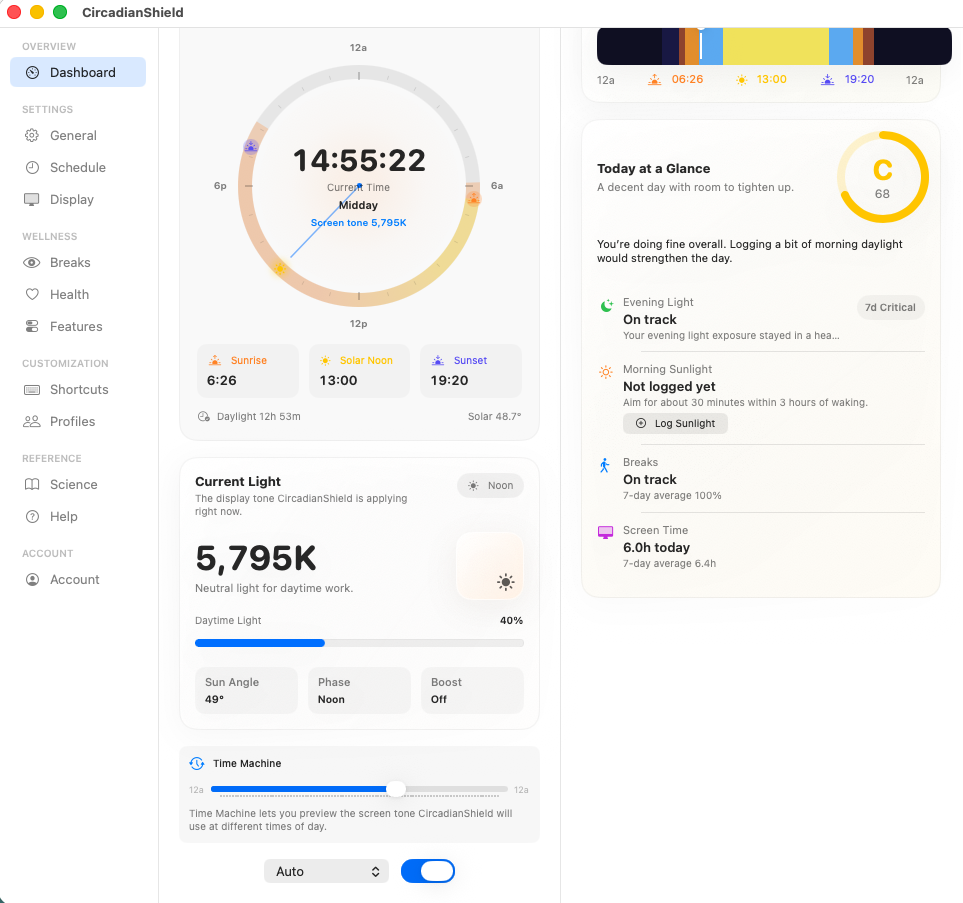Select Schedule in the sidebar
This screenshot has height=903, width=963.
(33, 167)
